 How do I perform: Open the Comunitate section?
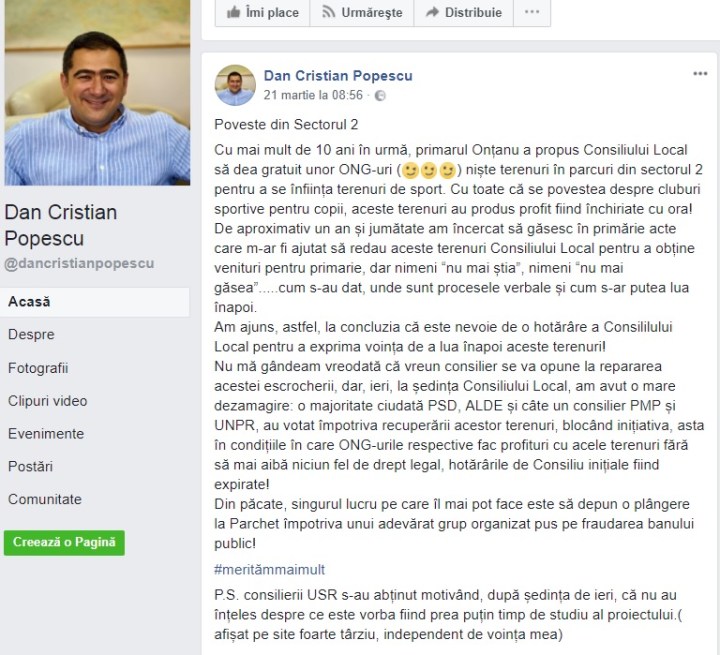[x=45, y=499]
